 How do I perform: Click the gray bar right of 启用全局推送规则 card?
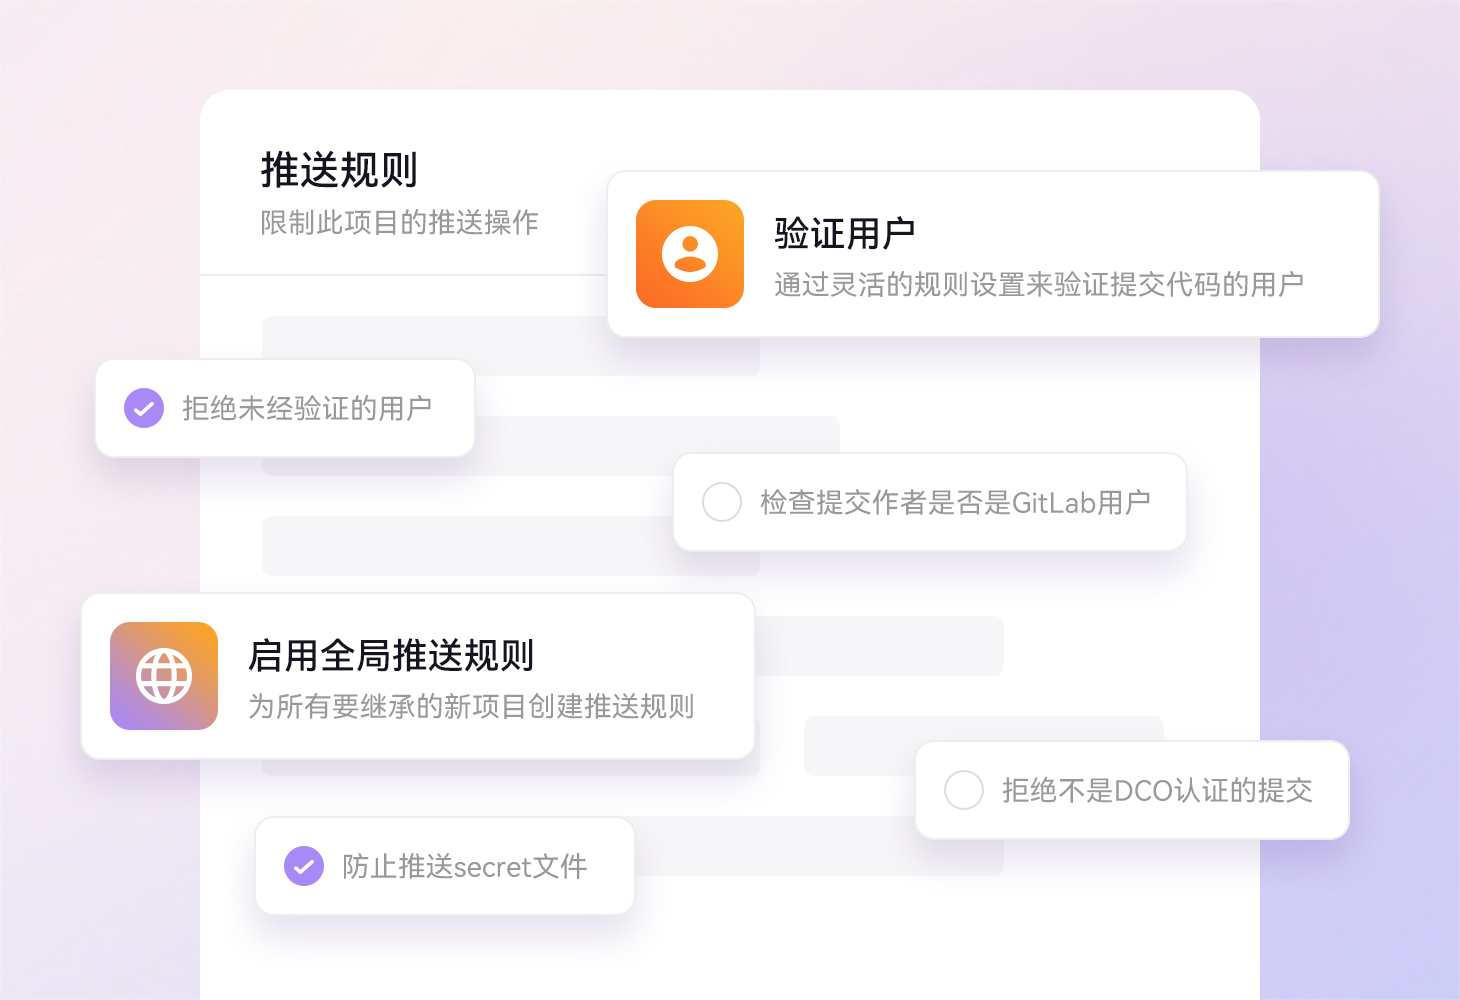click(878, 646)
